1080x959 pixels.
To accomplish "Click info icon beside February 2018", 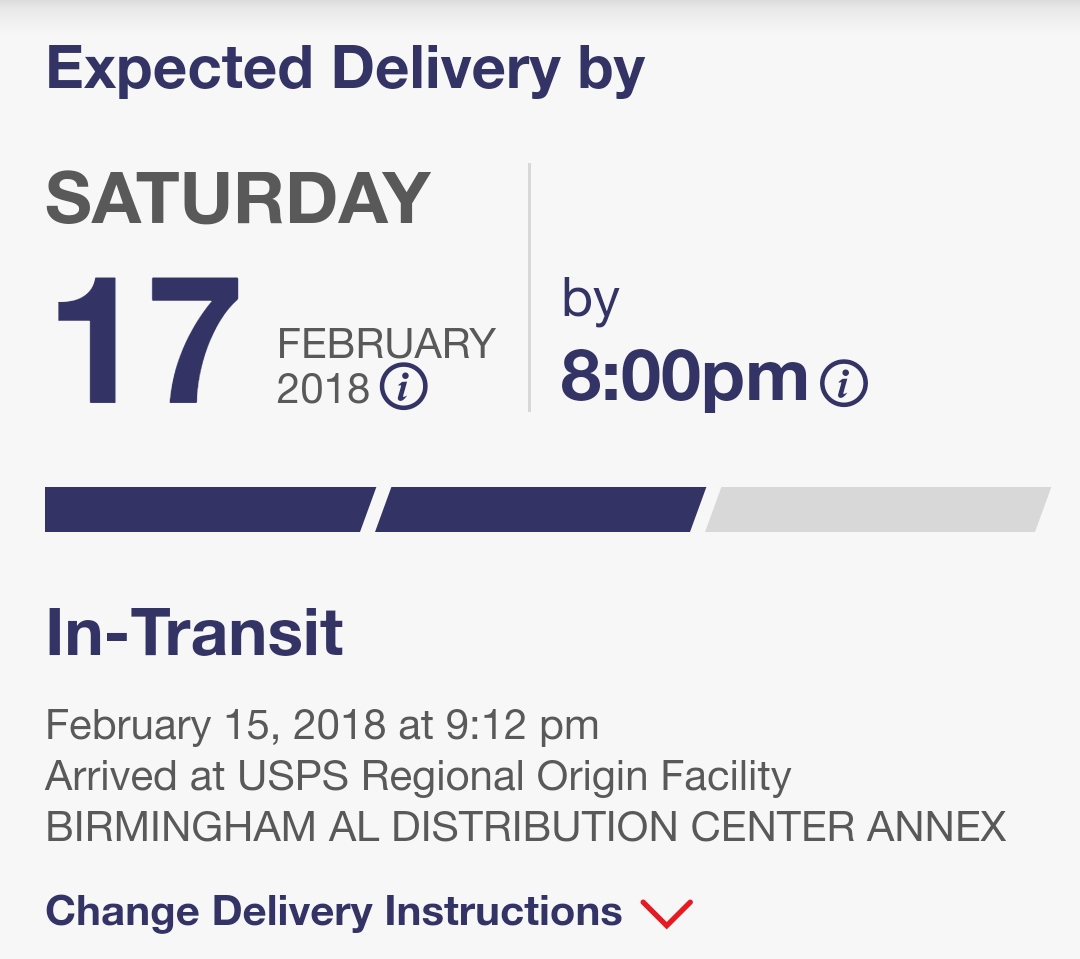I will pos(403,388).
